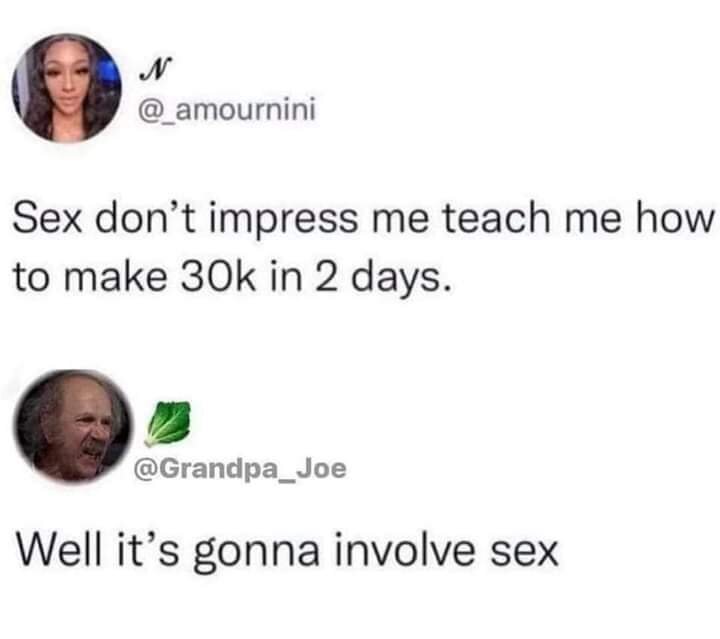The image size is (720, 639).
Task: Select the line "to make 30k in 2 days."
Action: click(231, 277)
